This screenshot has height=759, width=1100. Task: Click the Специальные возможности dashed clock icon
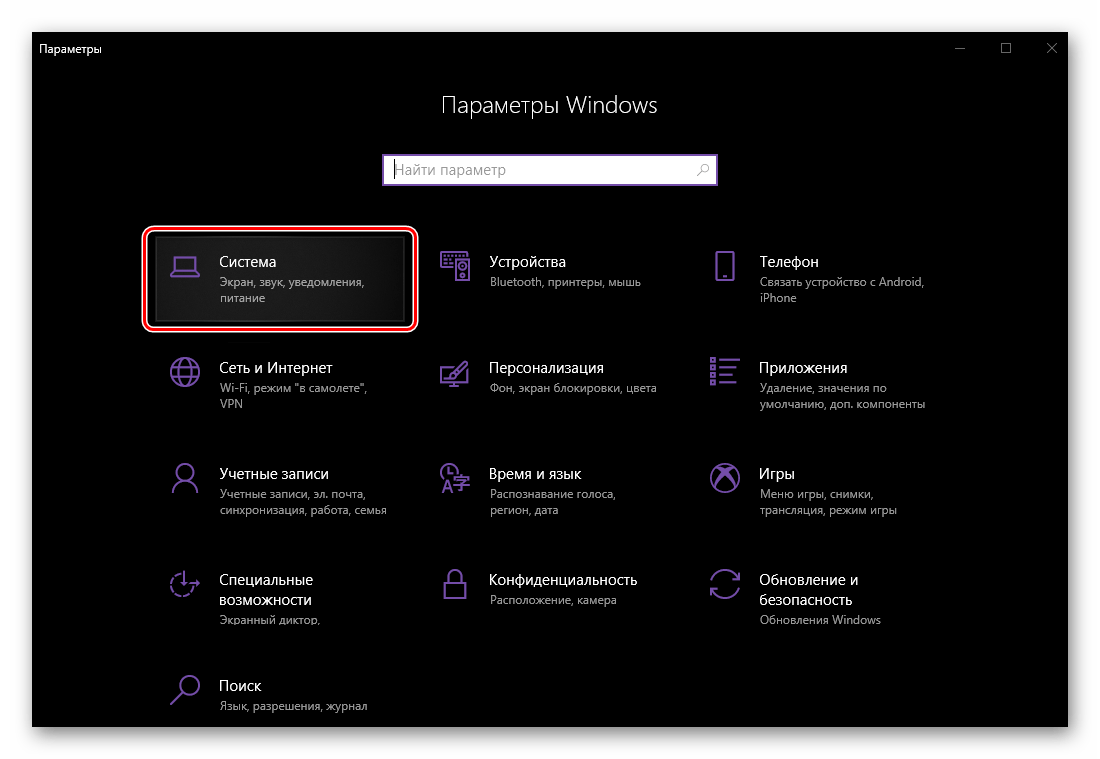click(x=184, y=584)
